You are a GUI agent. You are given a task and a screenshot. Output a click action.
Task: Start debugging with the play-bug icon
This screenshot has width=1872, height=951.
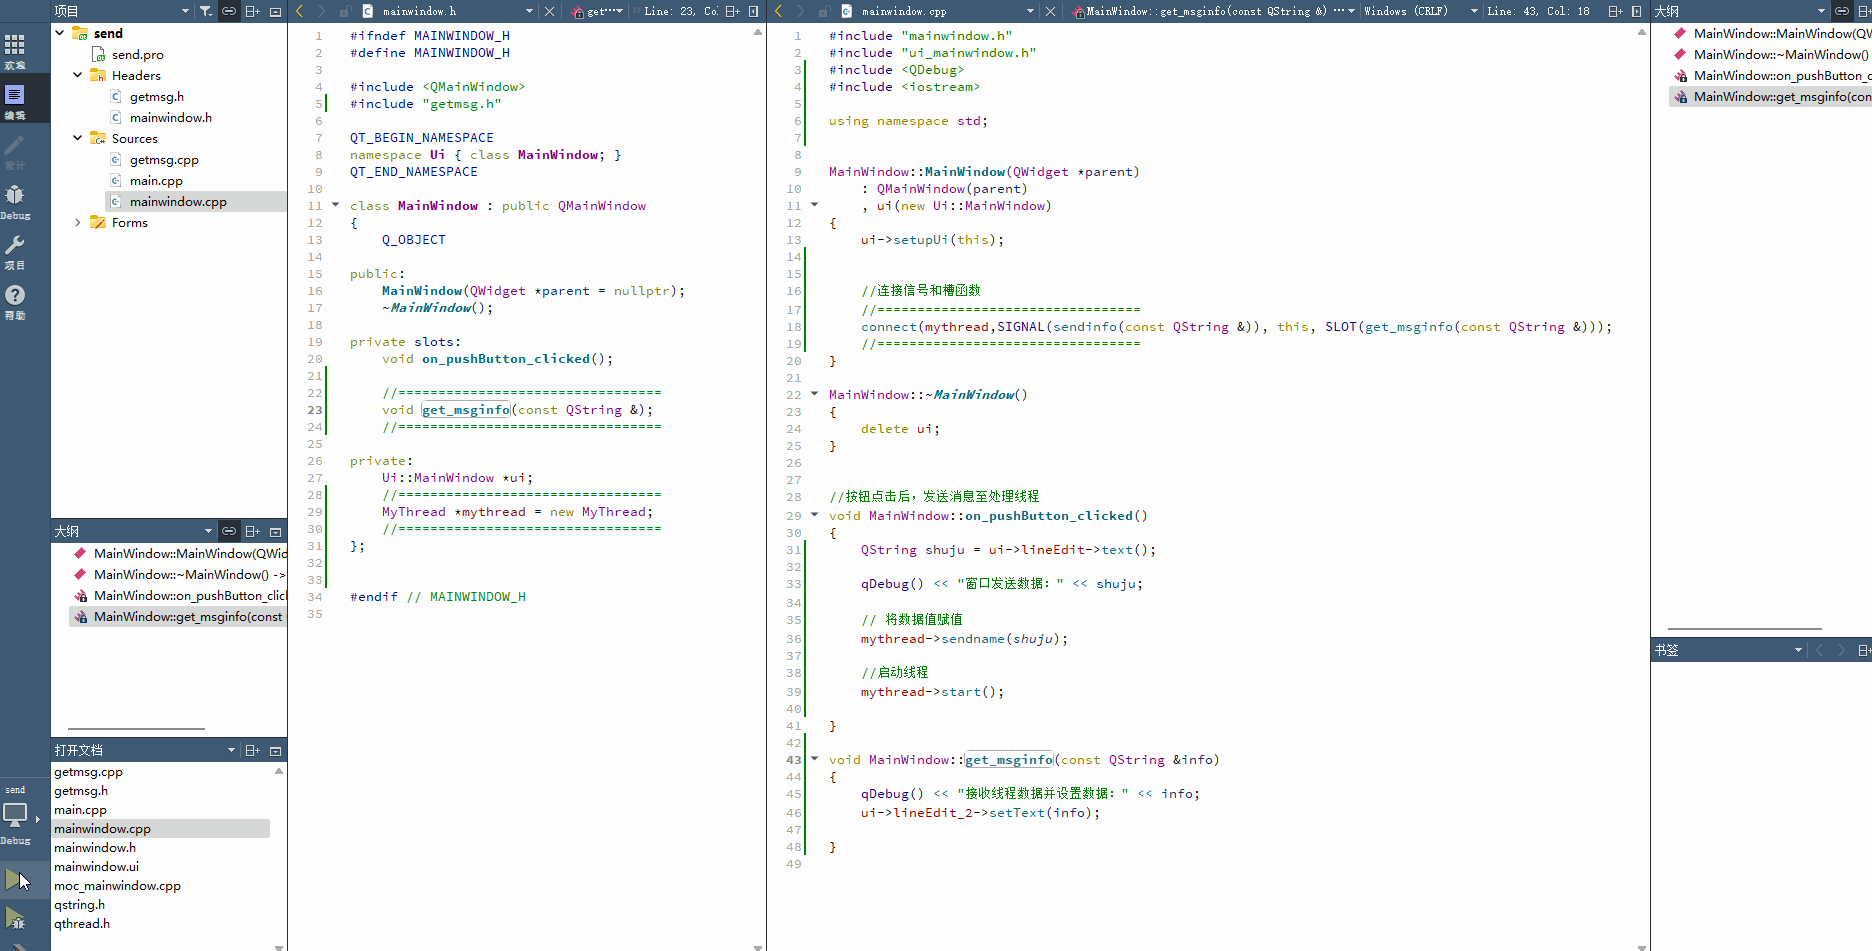tap(15, 917)
